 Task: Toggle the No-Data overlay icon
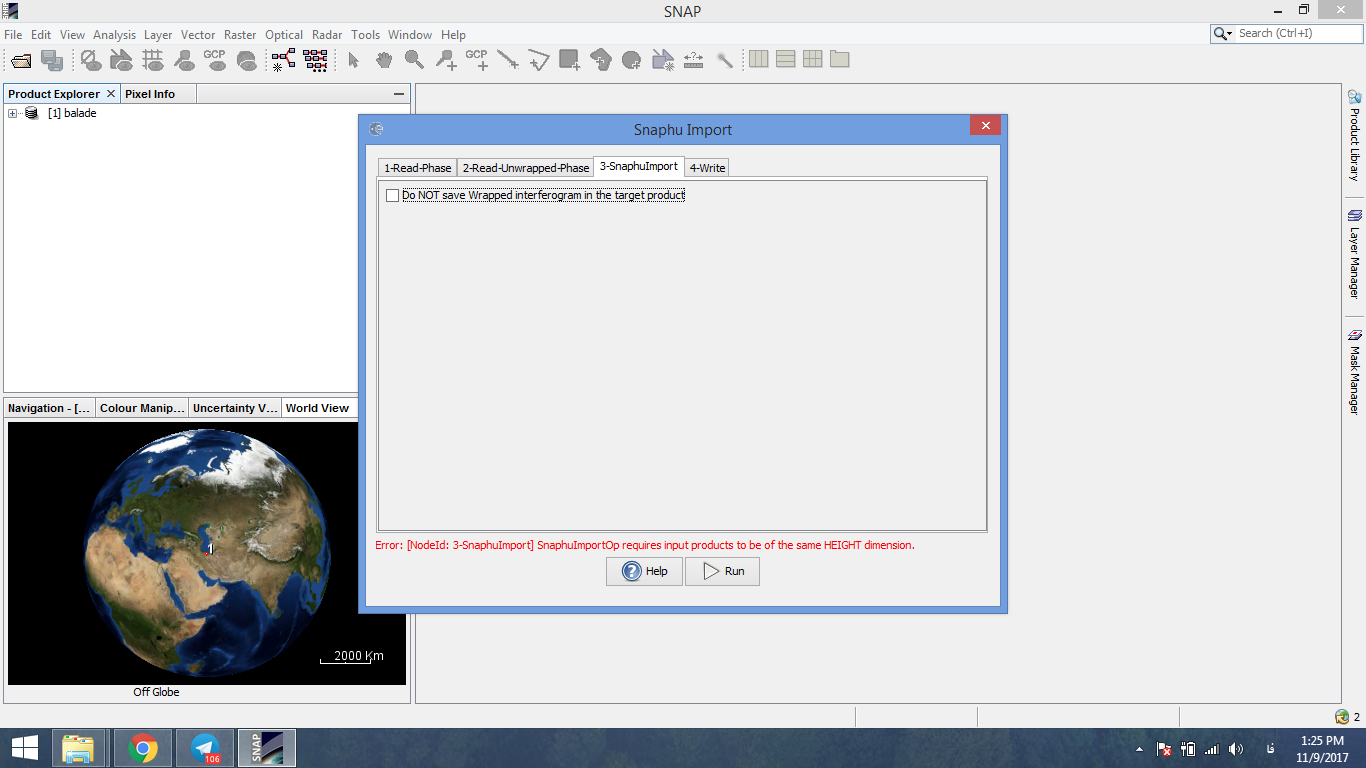[91, 60]
